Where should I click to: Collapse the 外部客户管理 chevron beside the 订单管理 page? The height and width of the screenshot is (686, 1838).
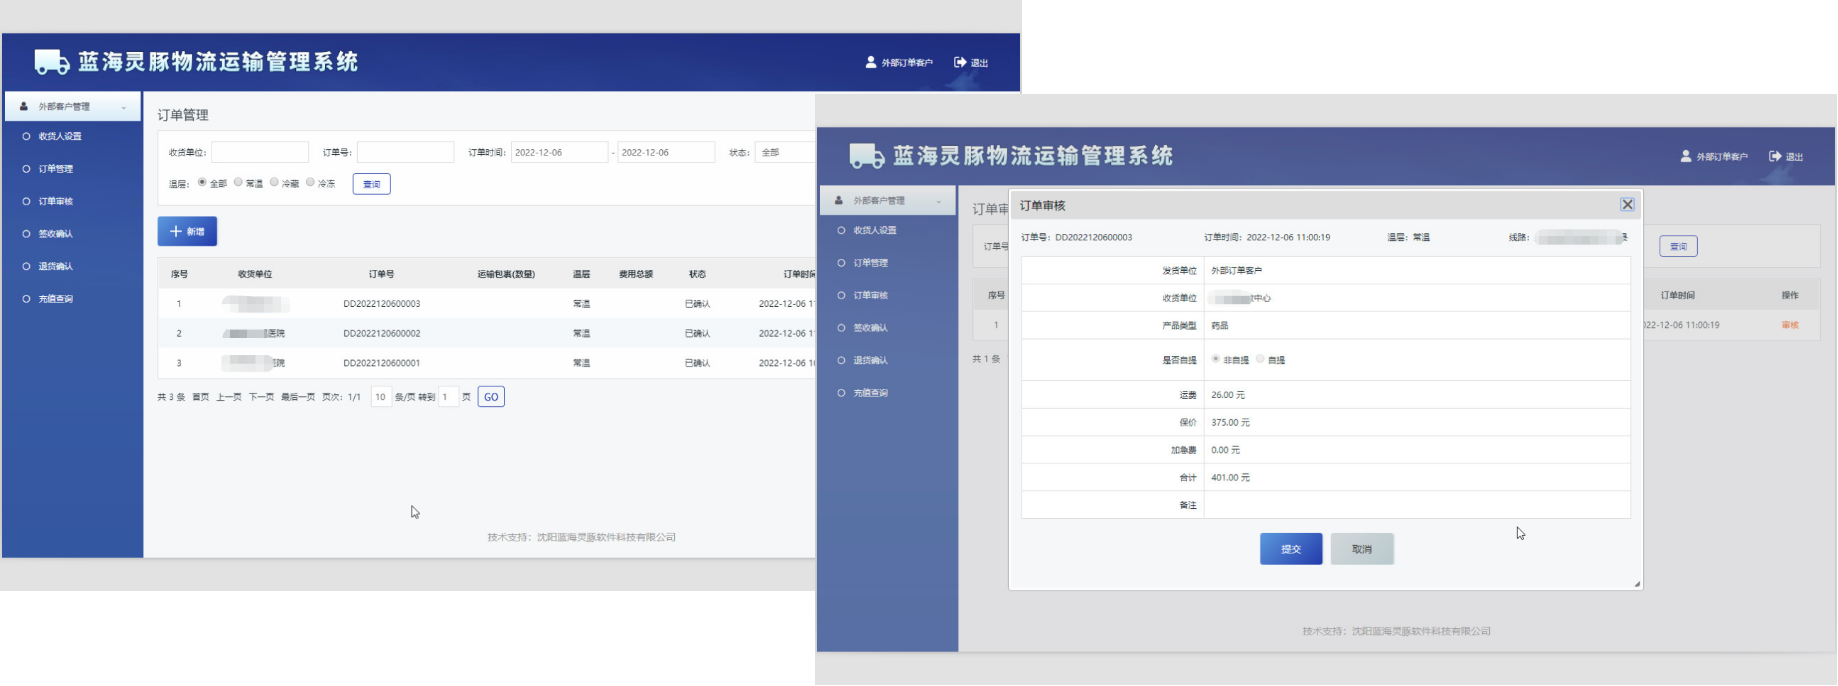pos(124,107)
